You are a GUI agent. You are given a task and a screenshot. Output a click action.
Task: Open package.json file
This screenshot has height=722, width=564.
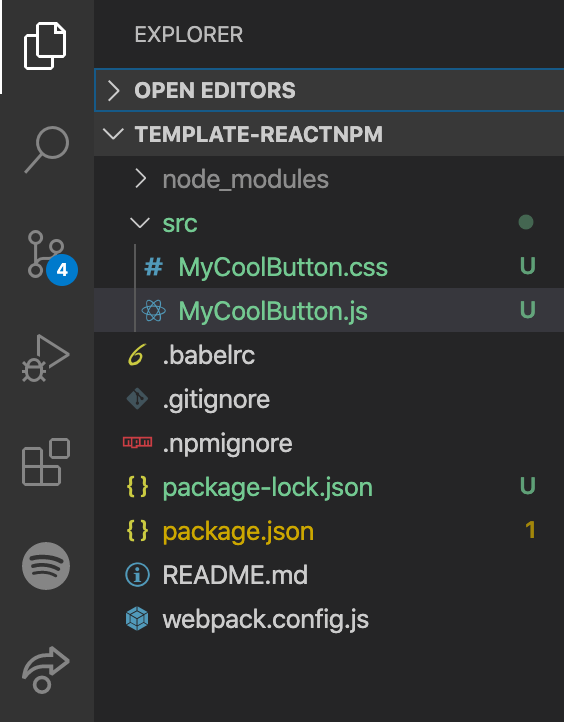click(238, 532)
